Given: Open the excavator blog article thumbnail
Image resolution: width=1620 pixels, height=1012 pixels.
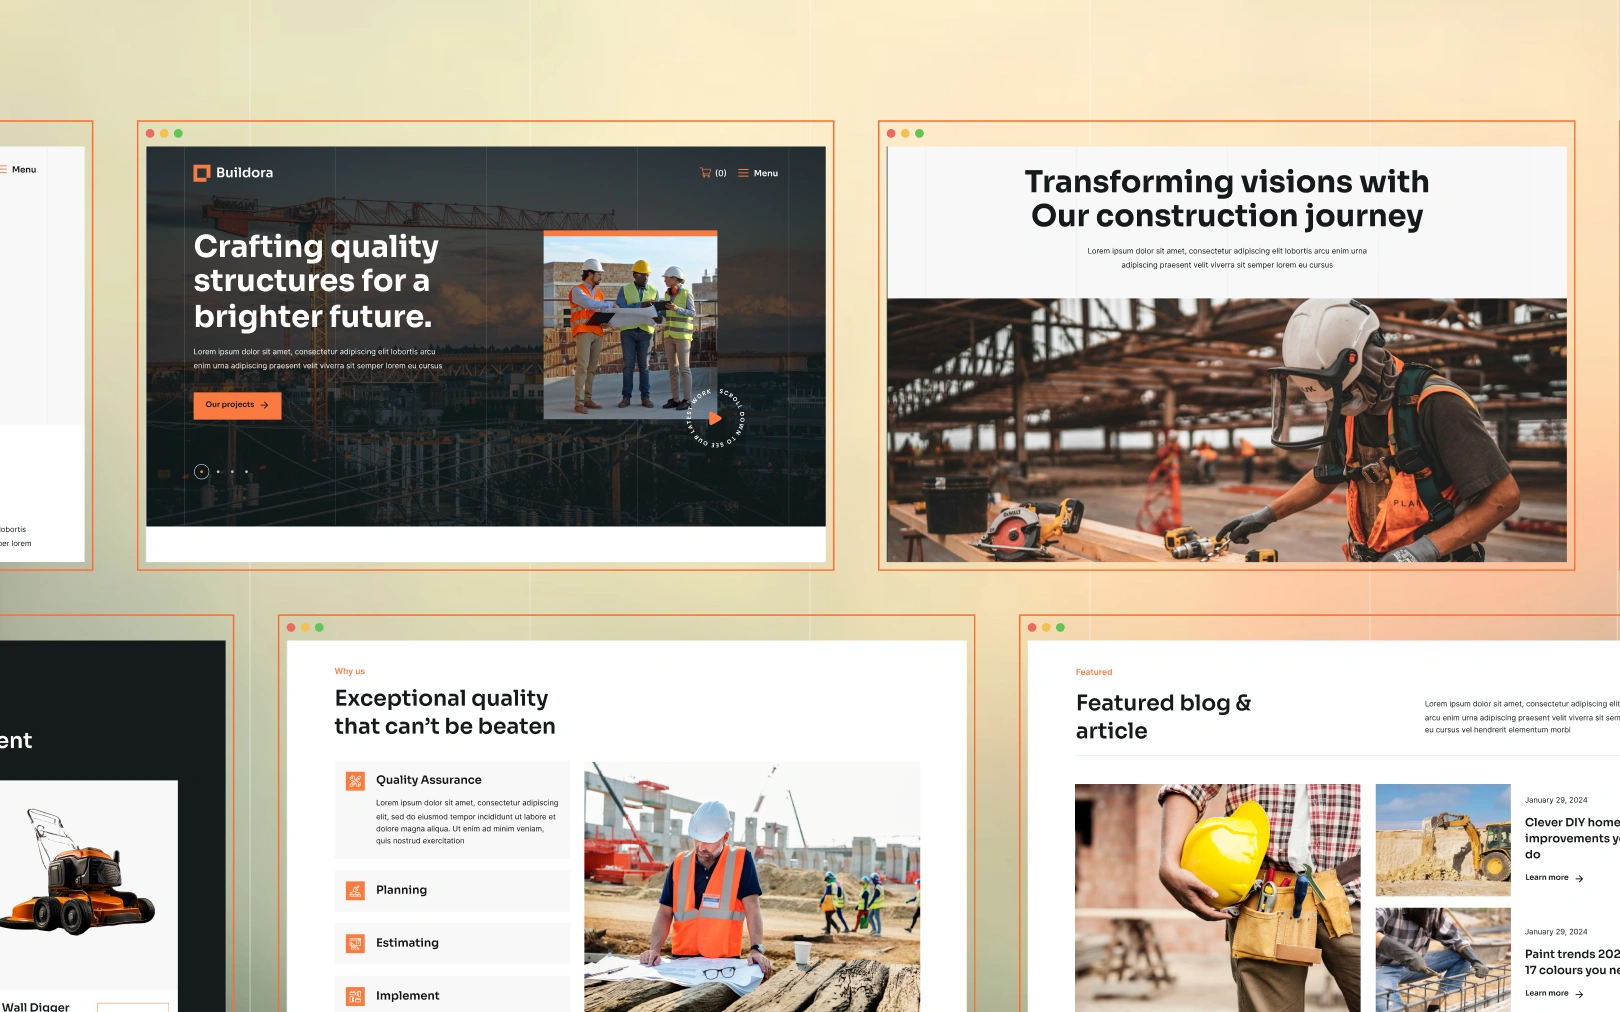Looking at the screenshot, I should click(1442, 840).
